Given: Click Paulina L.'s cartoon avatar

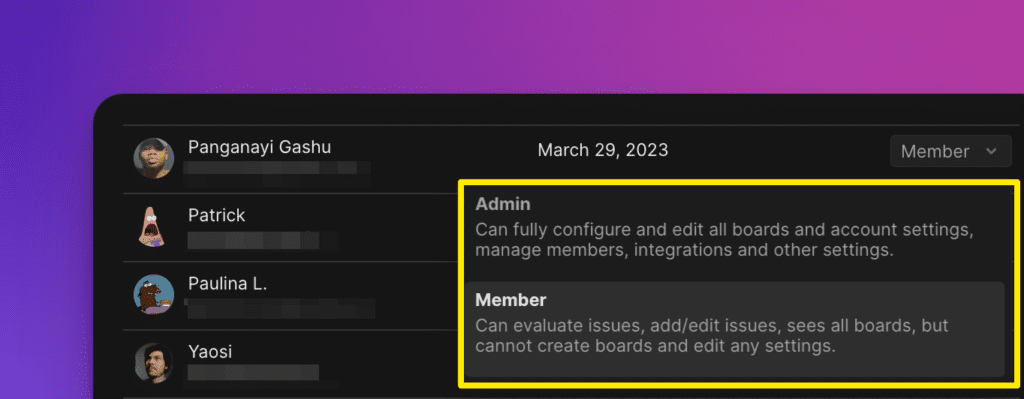Looking at the screenshot, I should click(154, 295).
